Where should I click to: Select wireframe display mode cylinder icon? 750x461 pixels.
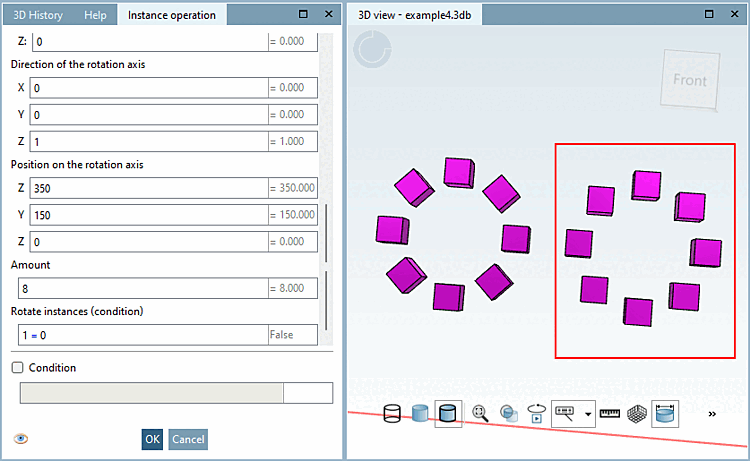(x=392, y=414)
